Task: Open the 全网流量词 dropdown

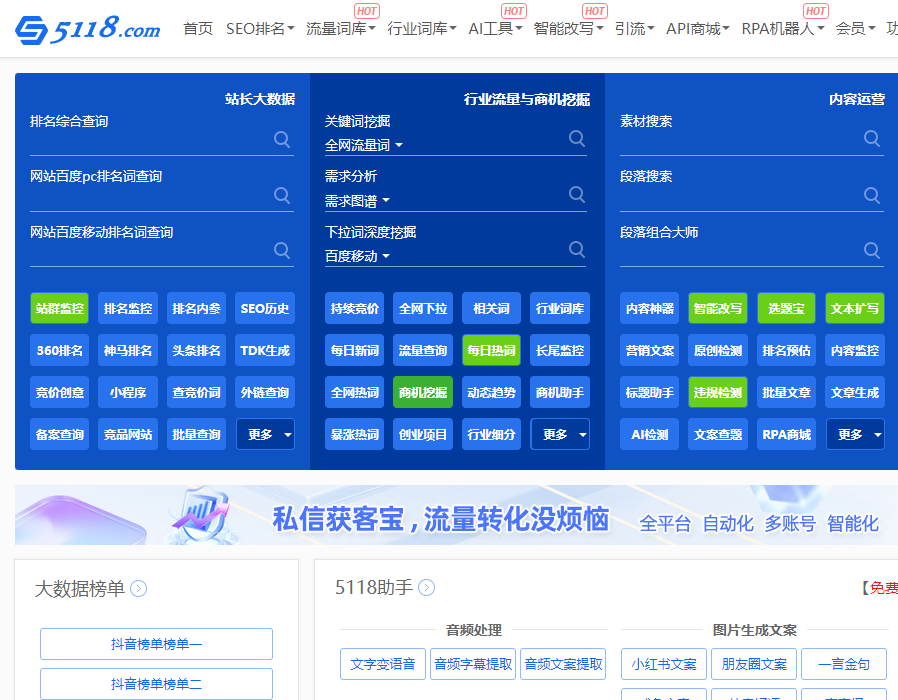Action: (364, 145)
